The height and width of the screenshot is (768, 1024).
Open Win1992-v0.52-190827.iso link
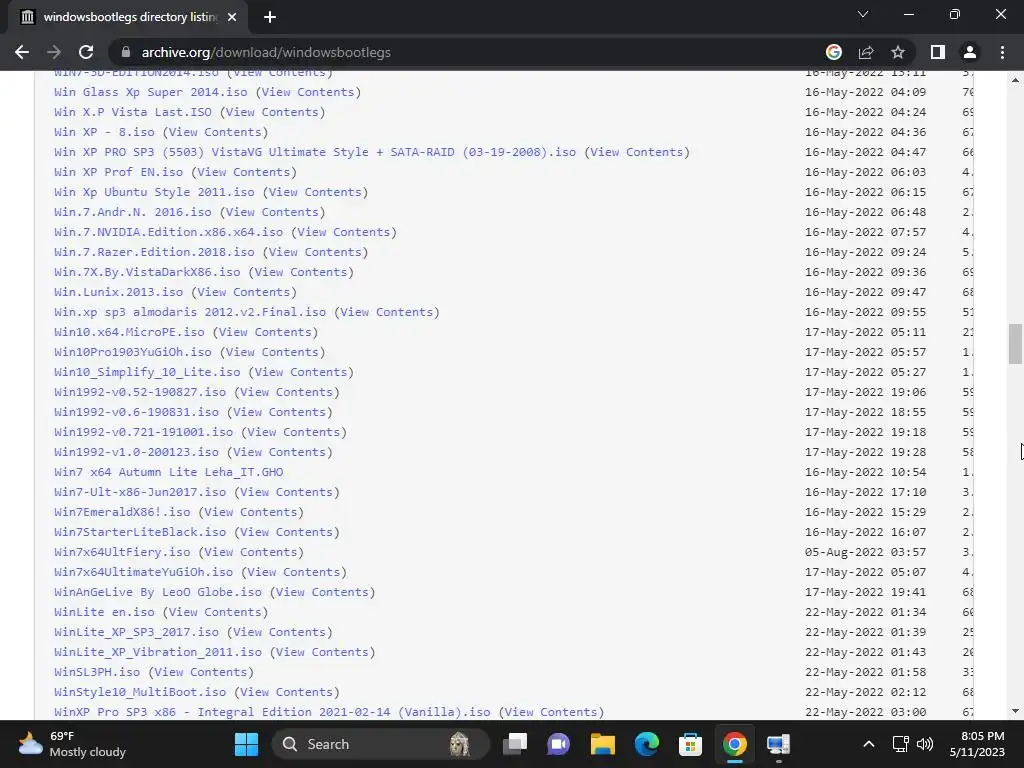(x=140, y=392)
